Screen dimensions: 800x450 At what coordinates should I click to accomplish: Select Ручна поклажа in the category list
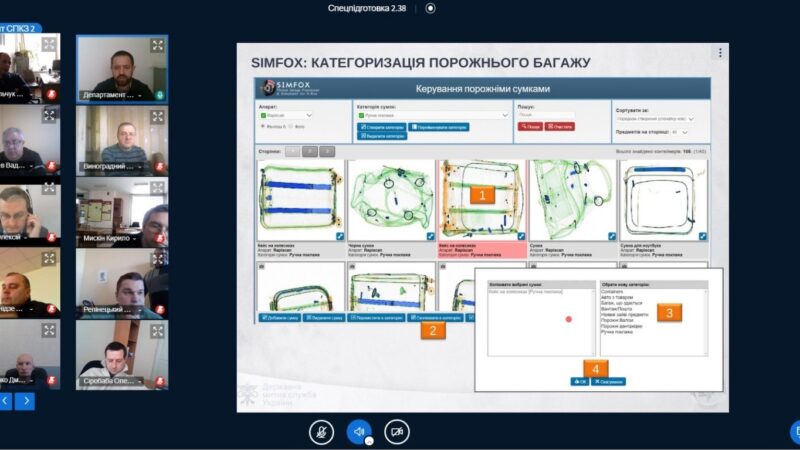pos(616,332)
